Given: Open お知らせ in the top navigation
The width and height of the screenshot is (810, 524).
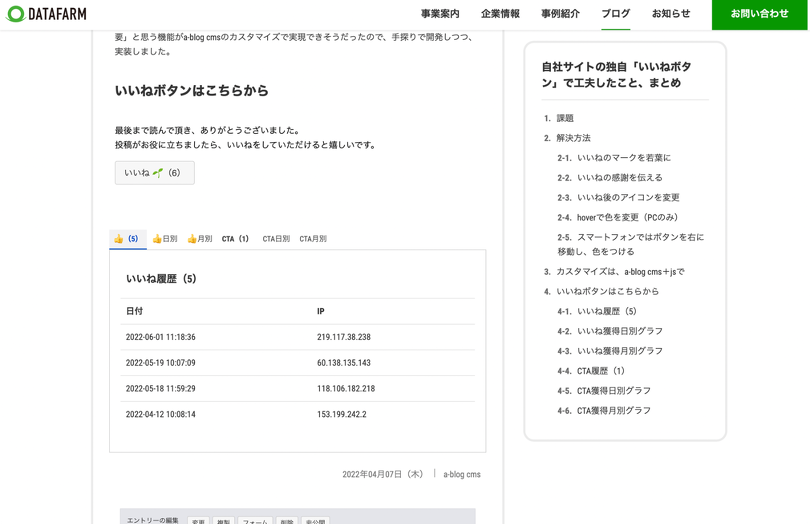Looking at the screenshot, I should [671, 14].
